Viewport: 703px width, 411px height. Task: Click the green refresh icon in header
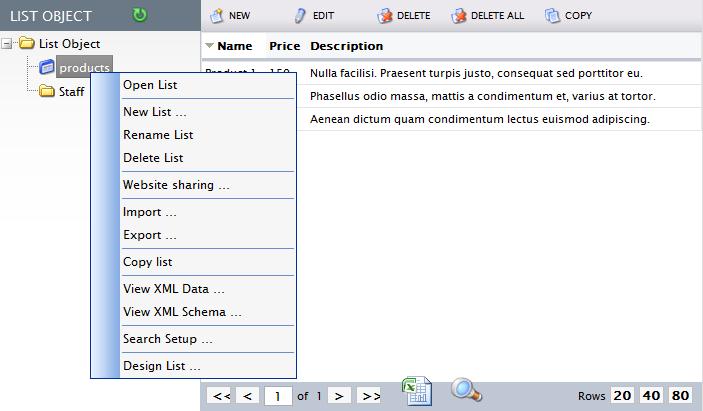140,15
